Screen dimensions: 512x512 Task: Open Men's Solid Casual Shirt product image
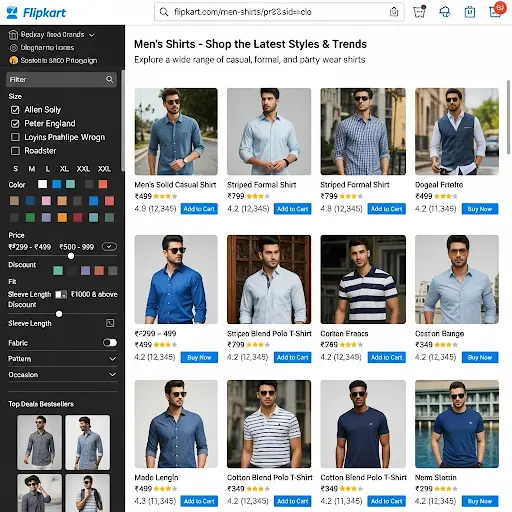point(176,131)
